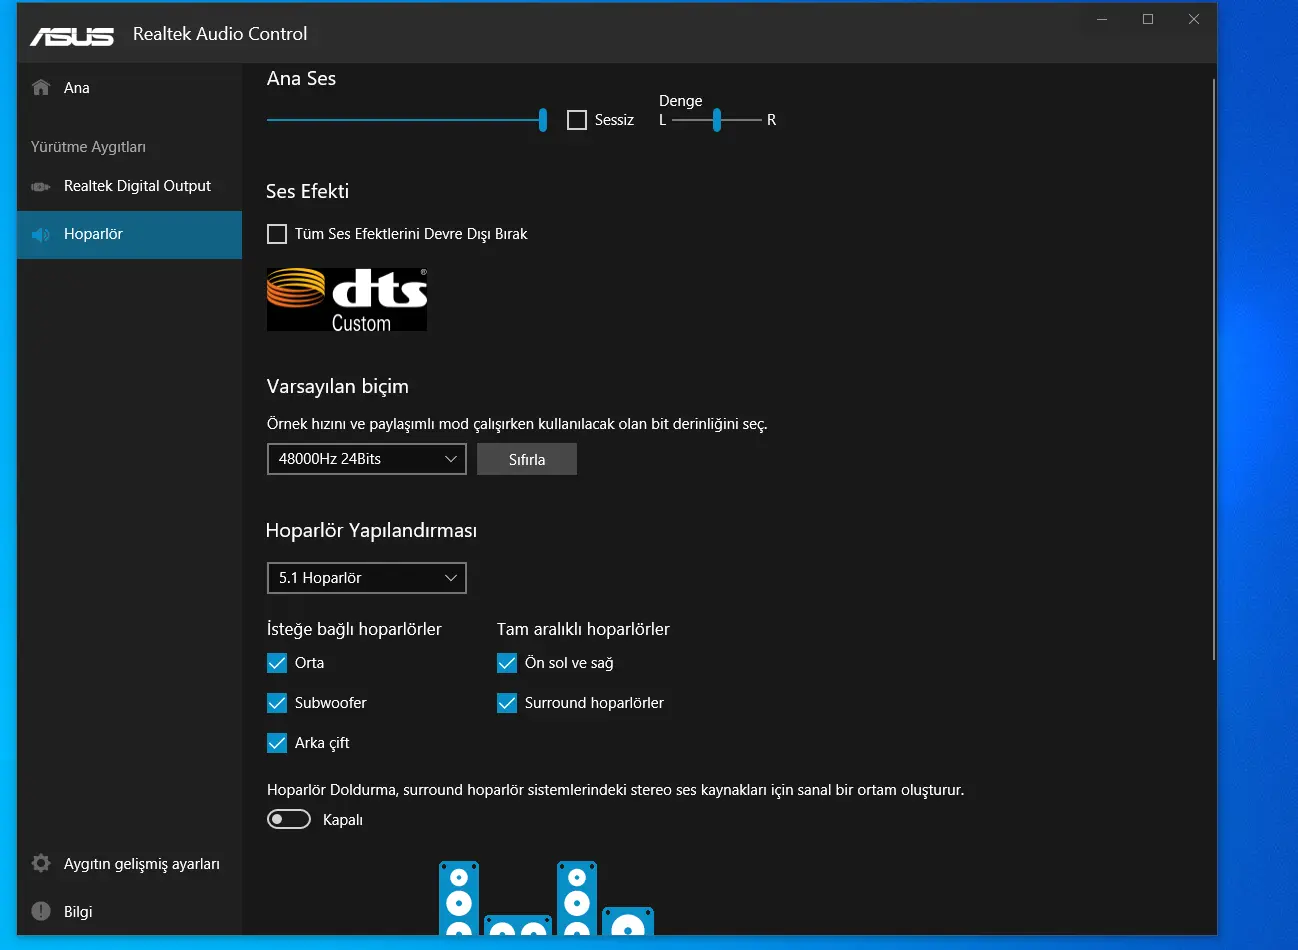Viewport: 1298px width, 950px height.
Task: Uncheck Ön sol ve sağ checkbox
Action: 507,663
